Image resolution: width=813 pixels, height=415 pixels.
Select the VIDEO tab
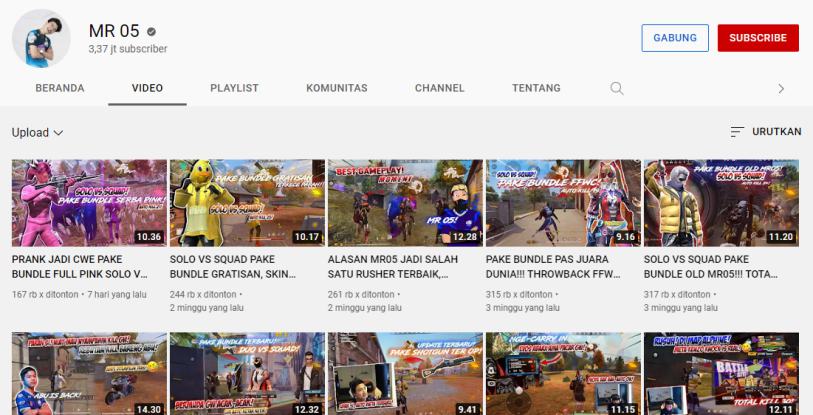pos(147,88)
